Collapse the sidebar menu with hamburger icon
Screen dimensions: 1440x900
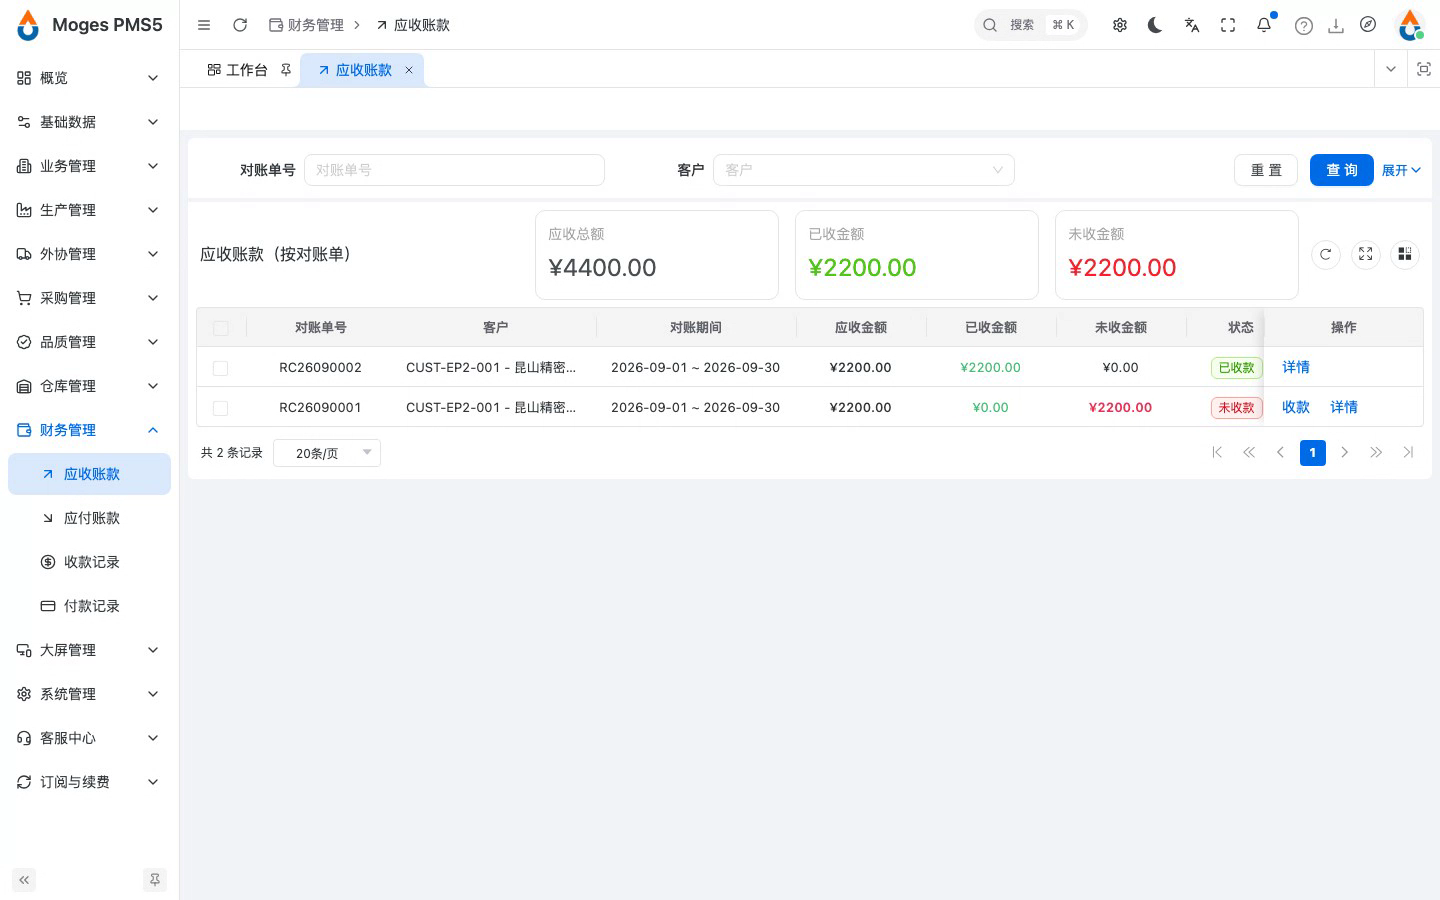coord(204,25)
